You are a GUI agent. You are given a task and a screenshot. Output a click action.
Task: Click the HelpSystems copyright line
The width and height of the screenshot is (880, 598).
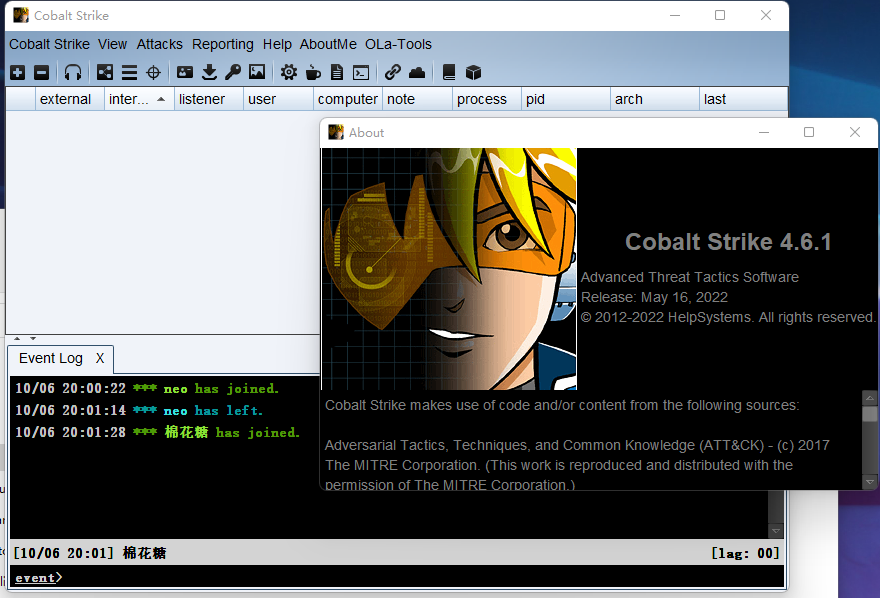728,318
